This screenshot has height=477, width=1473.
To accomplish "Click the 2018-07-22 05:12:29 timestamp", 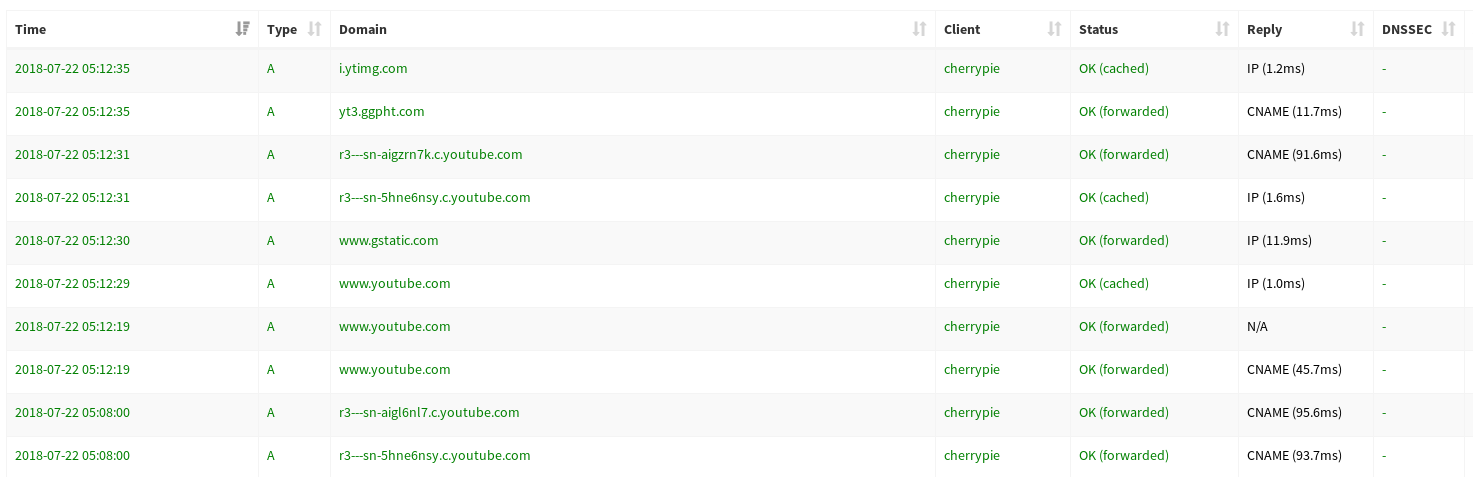I will click(x=72, y=284).
